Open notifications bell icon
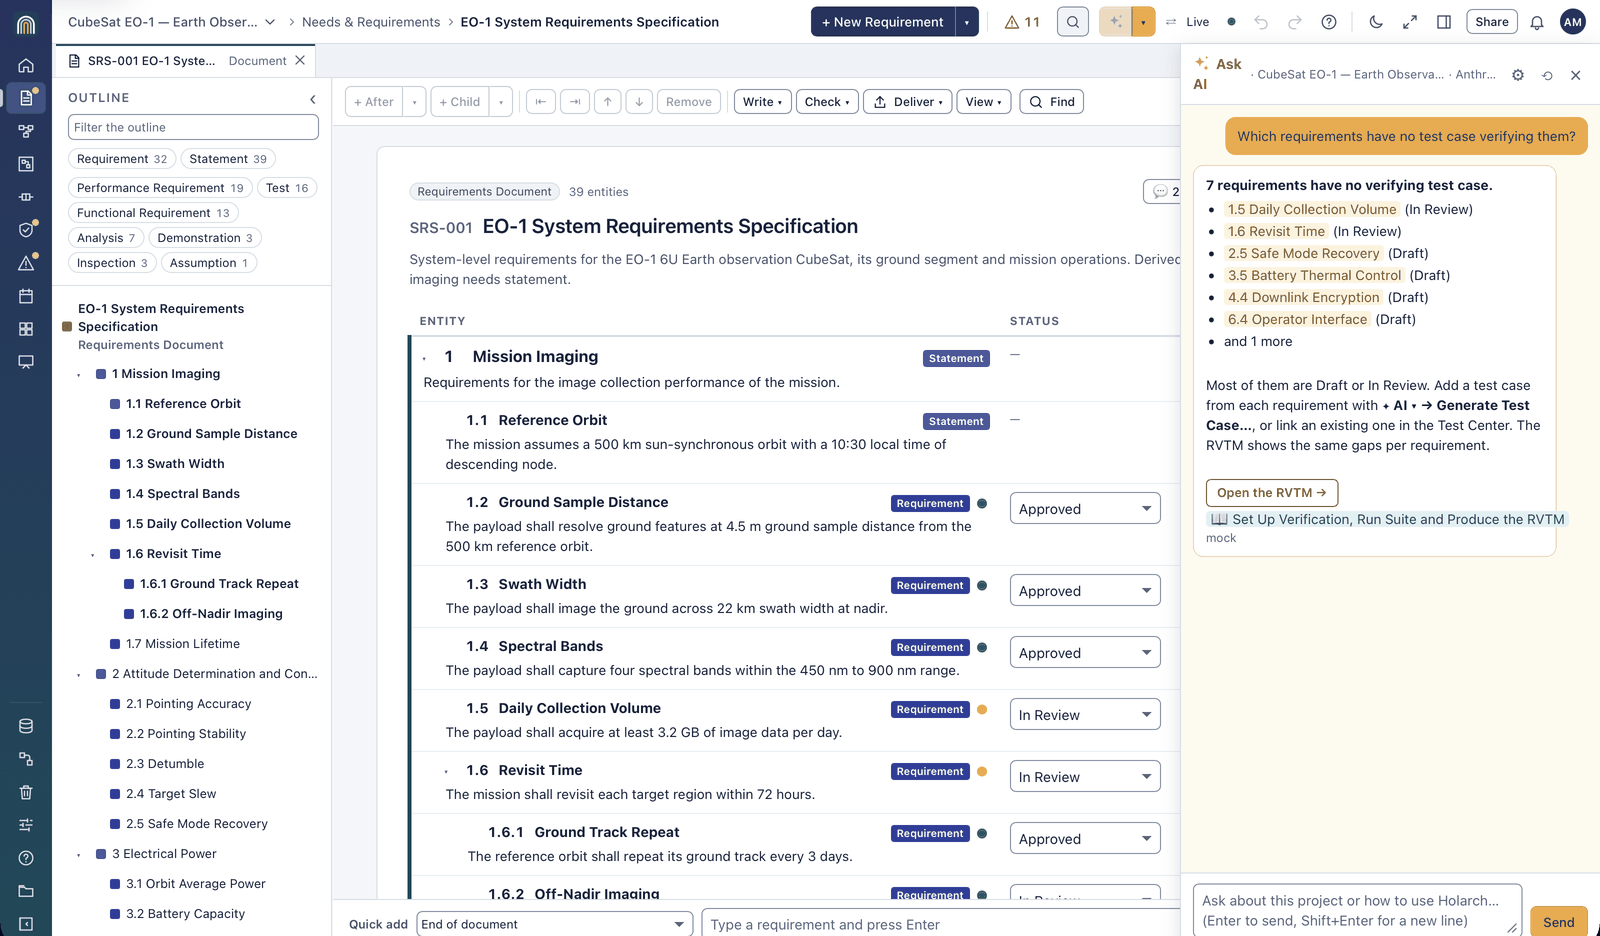1600x936 pixels. coord(1537,22)
